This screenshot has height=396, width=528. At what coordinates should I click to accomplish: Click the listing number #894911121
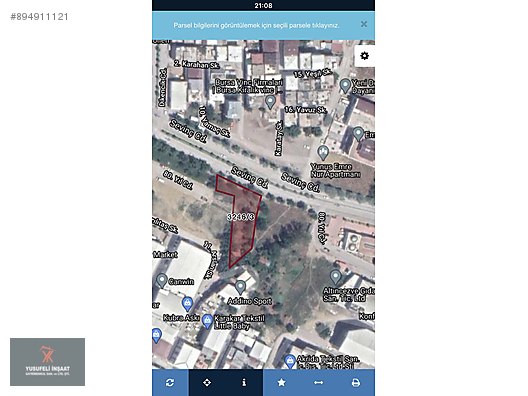39,17
